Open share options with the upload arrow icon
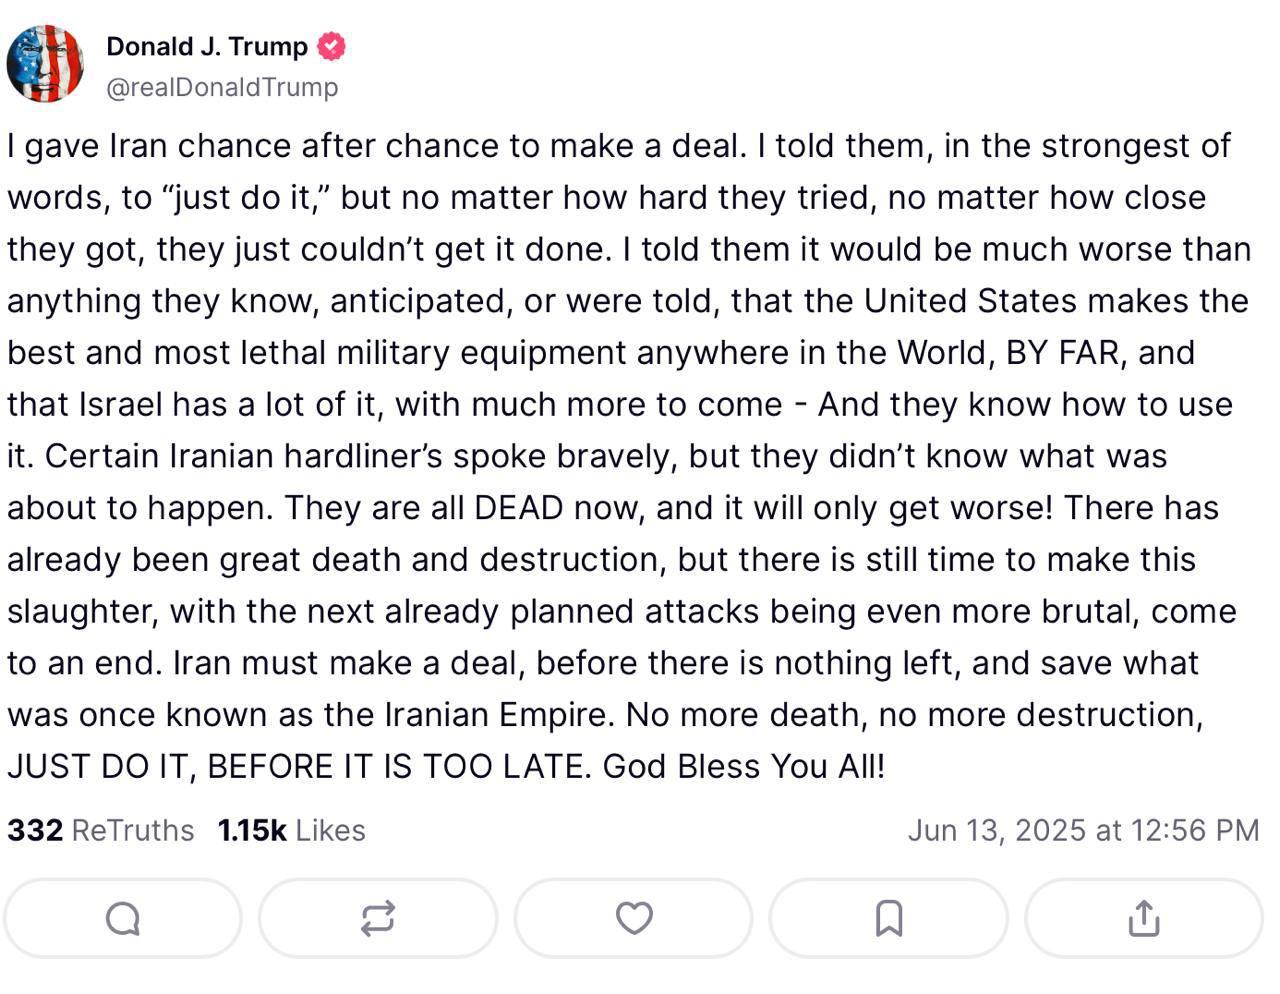Image resolution: width=1280 pixels, height=994 pixels. click(1144, 918)
